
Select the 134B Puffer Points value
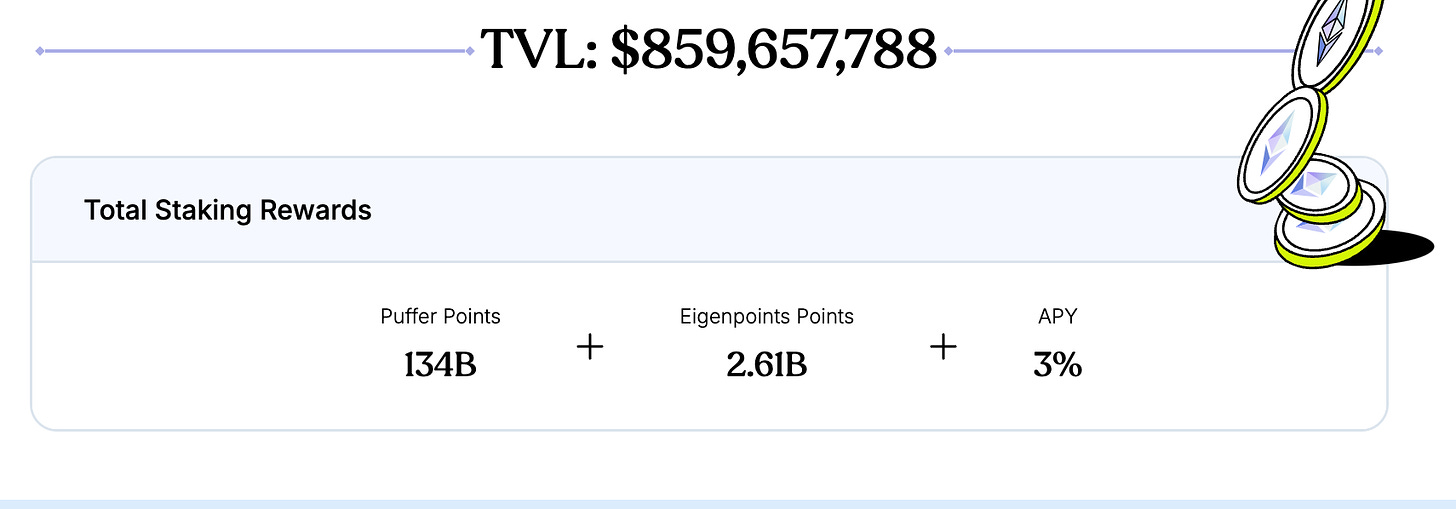click(440, 365)
